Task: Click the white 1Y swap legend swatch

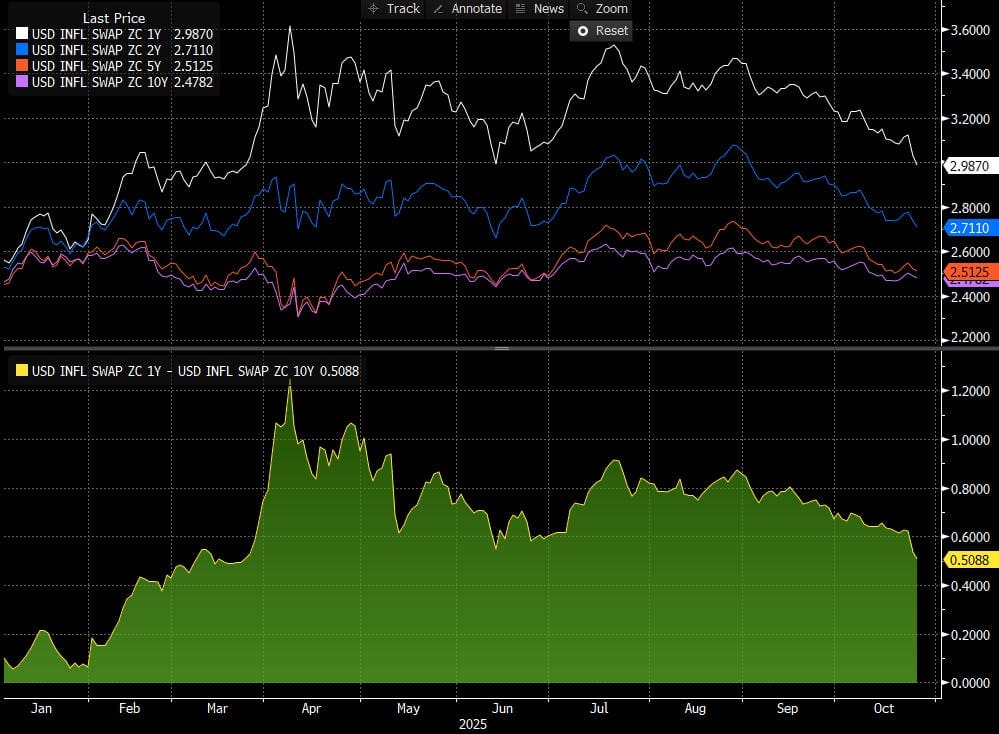Action: [x=22, y=34]
